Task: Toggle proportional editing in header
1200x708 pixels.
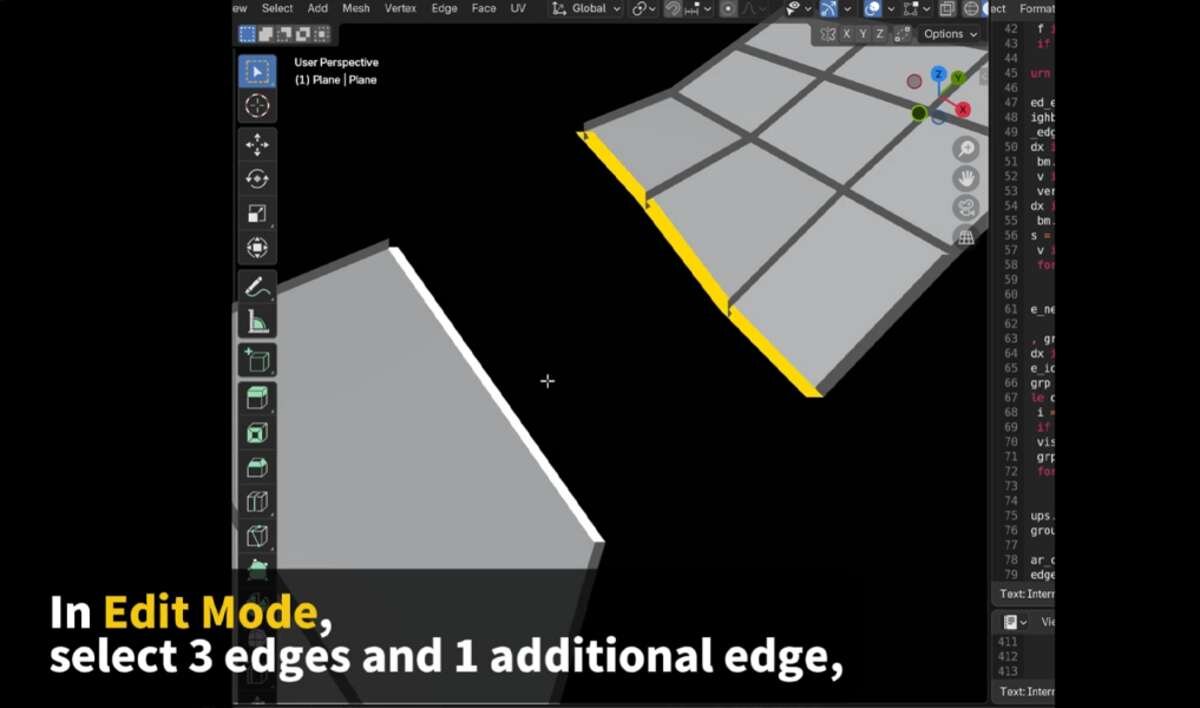Action: (728, 9)
